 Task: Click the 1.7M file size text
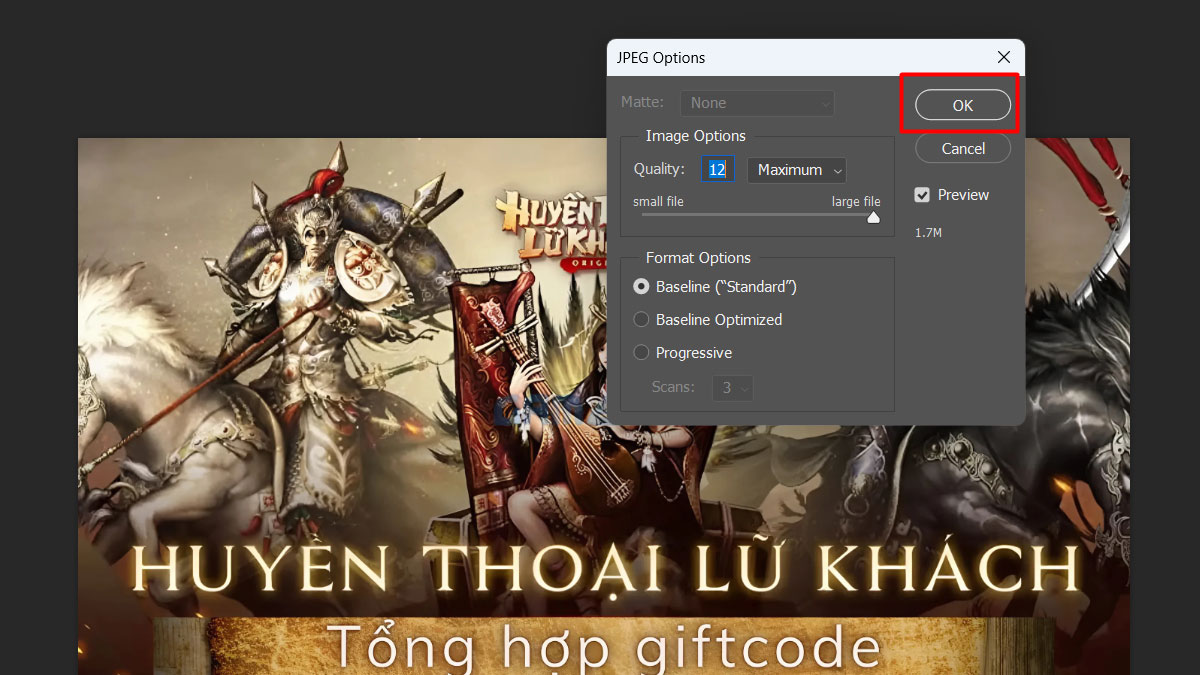929,233
